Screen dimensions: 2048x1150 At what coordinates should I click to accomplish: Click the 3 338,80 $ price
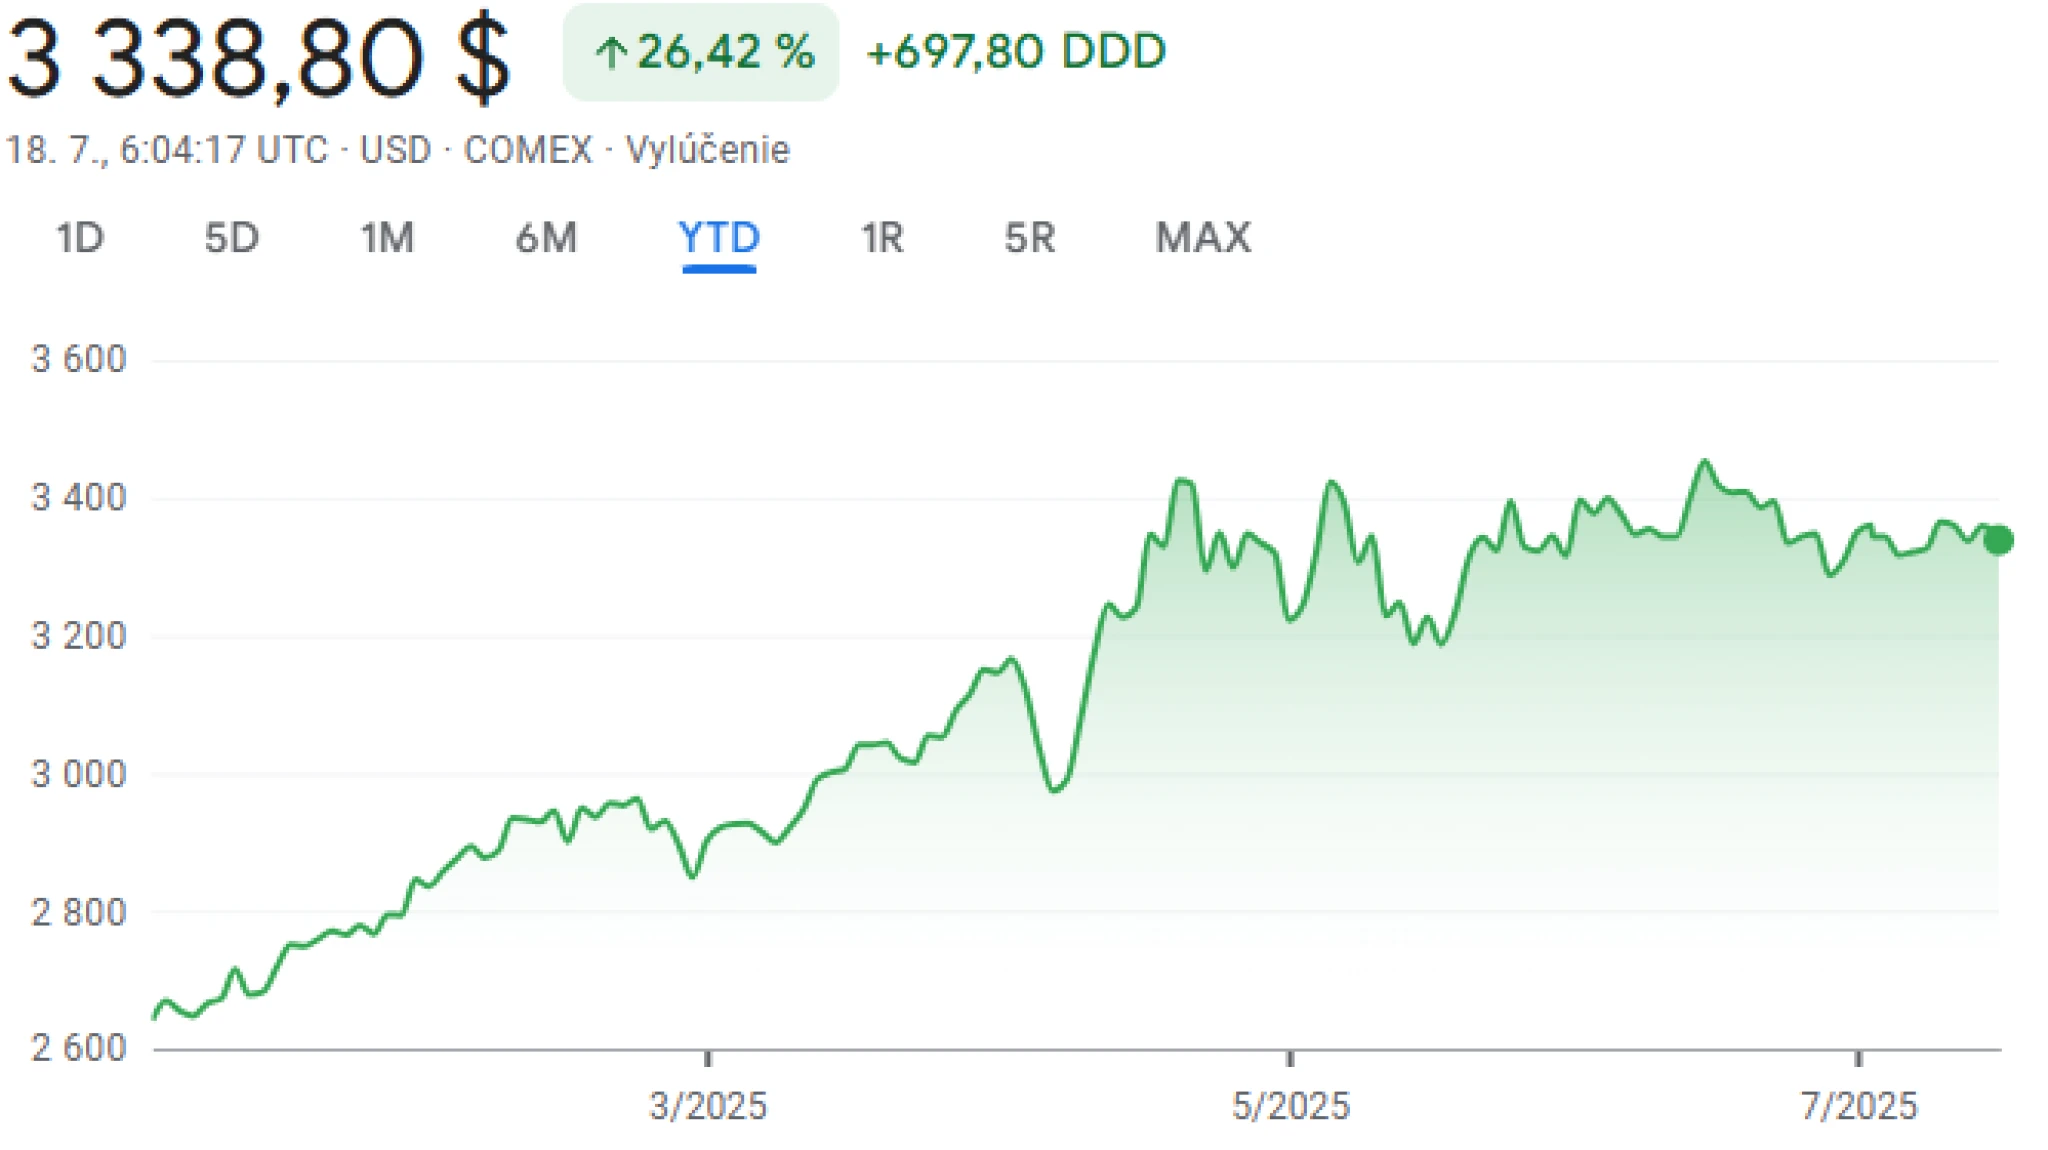[x=258, y=60]
